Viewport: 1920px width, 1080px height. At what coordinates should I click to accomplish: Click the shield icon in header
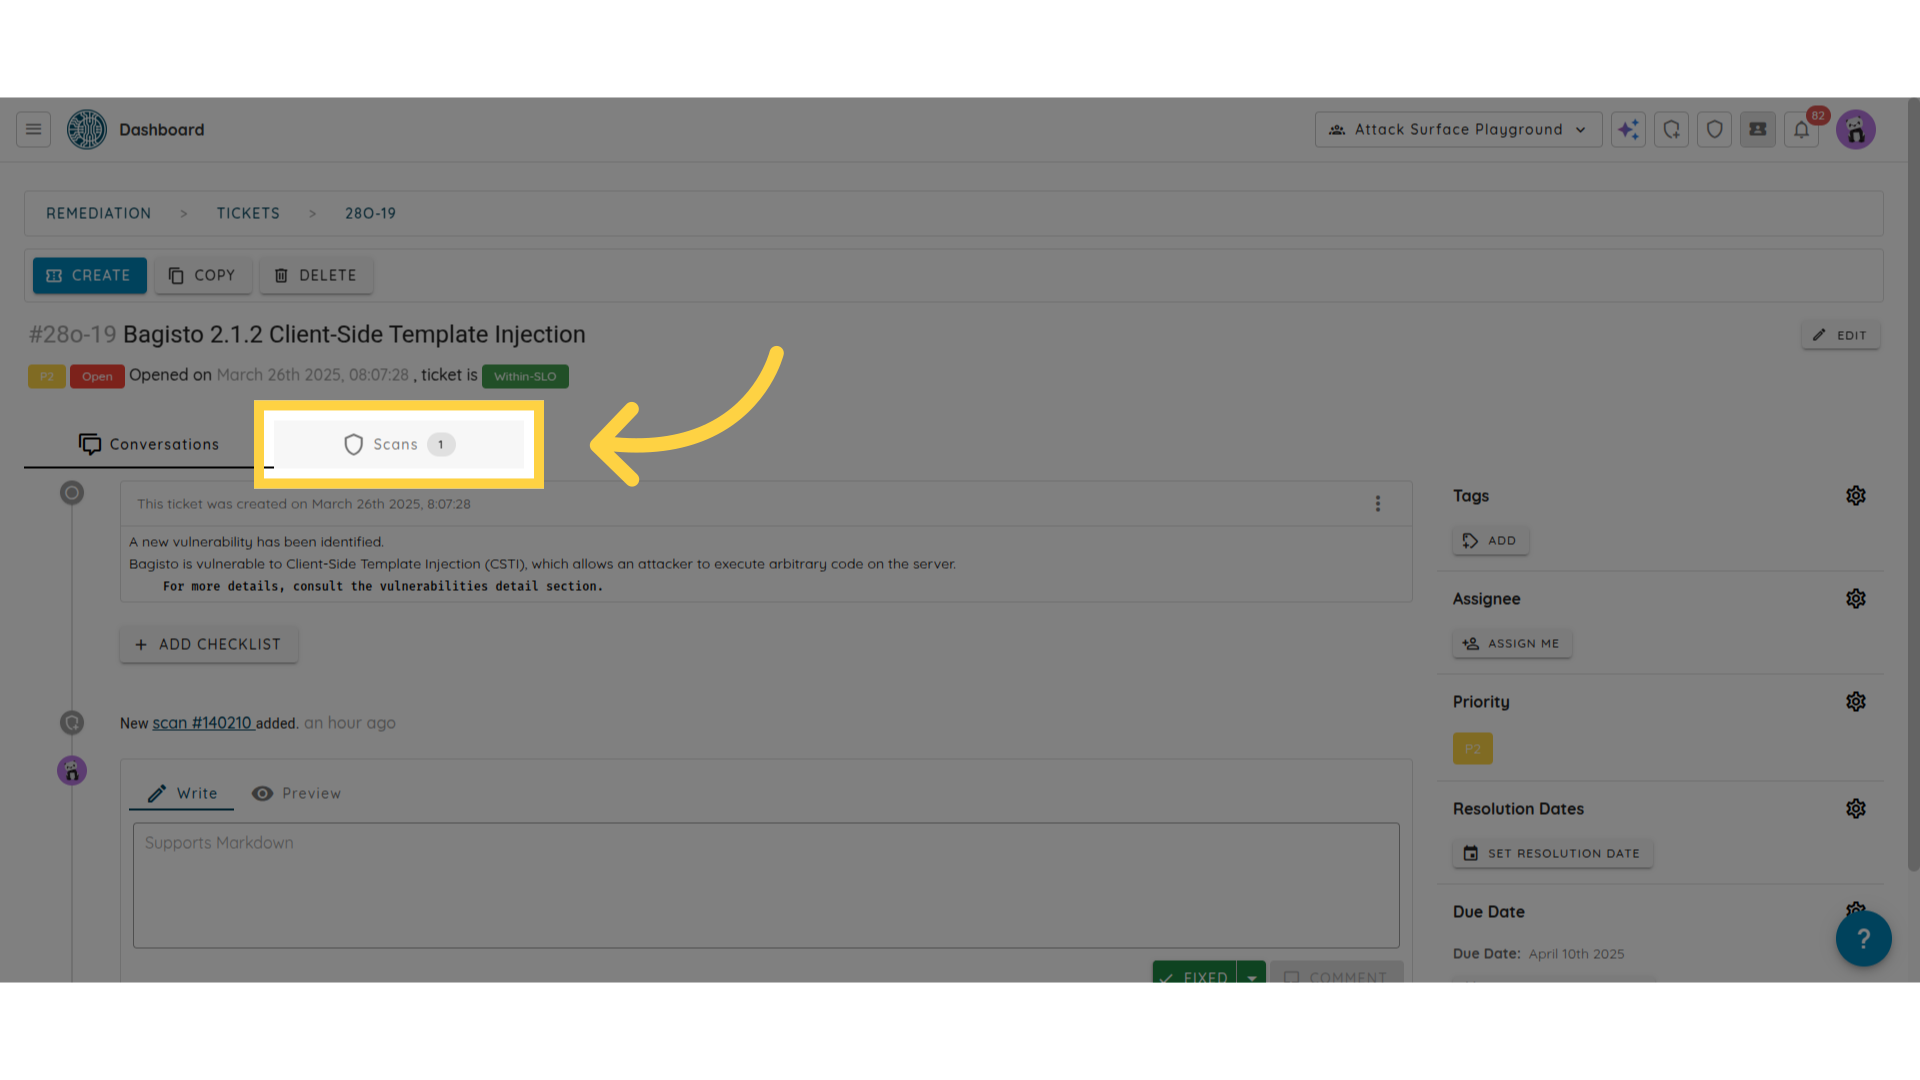point(1714,129)
